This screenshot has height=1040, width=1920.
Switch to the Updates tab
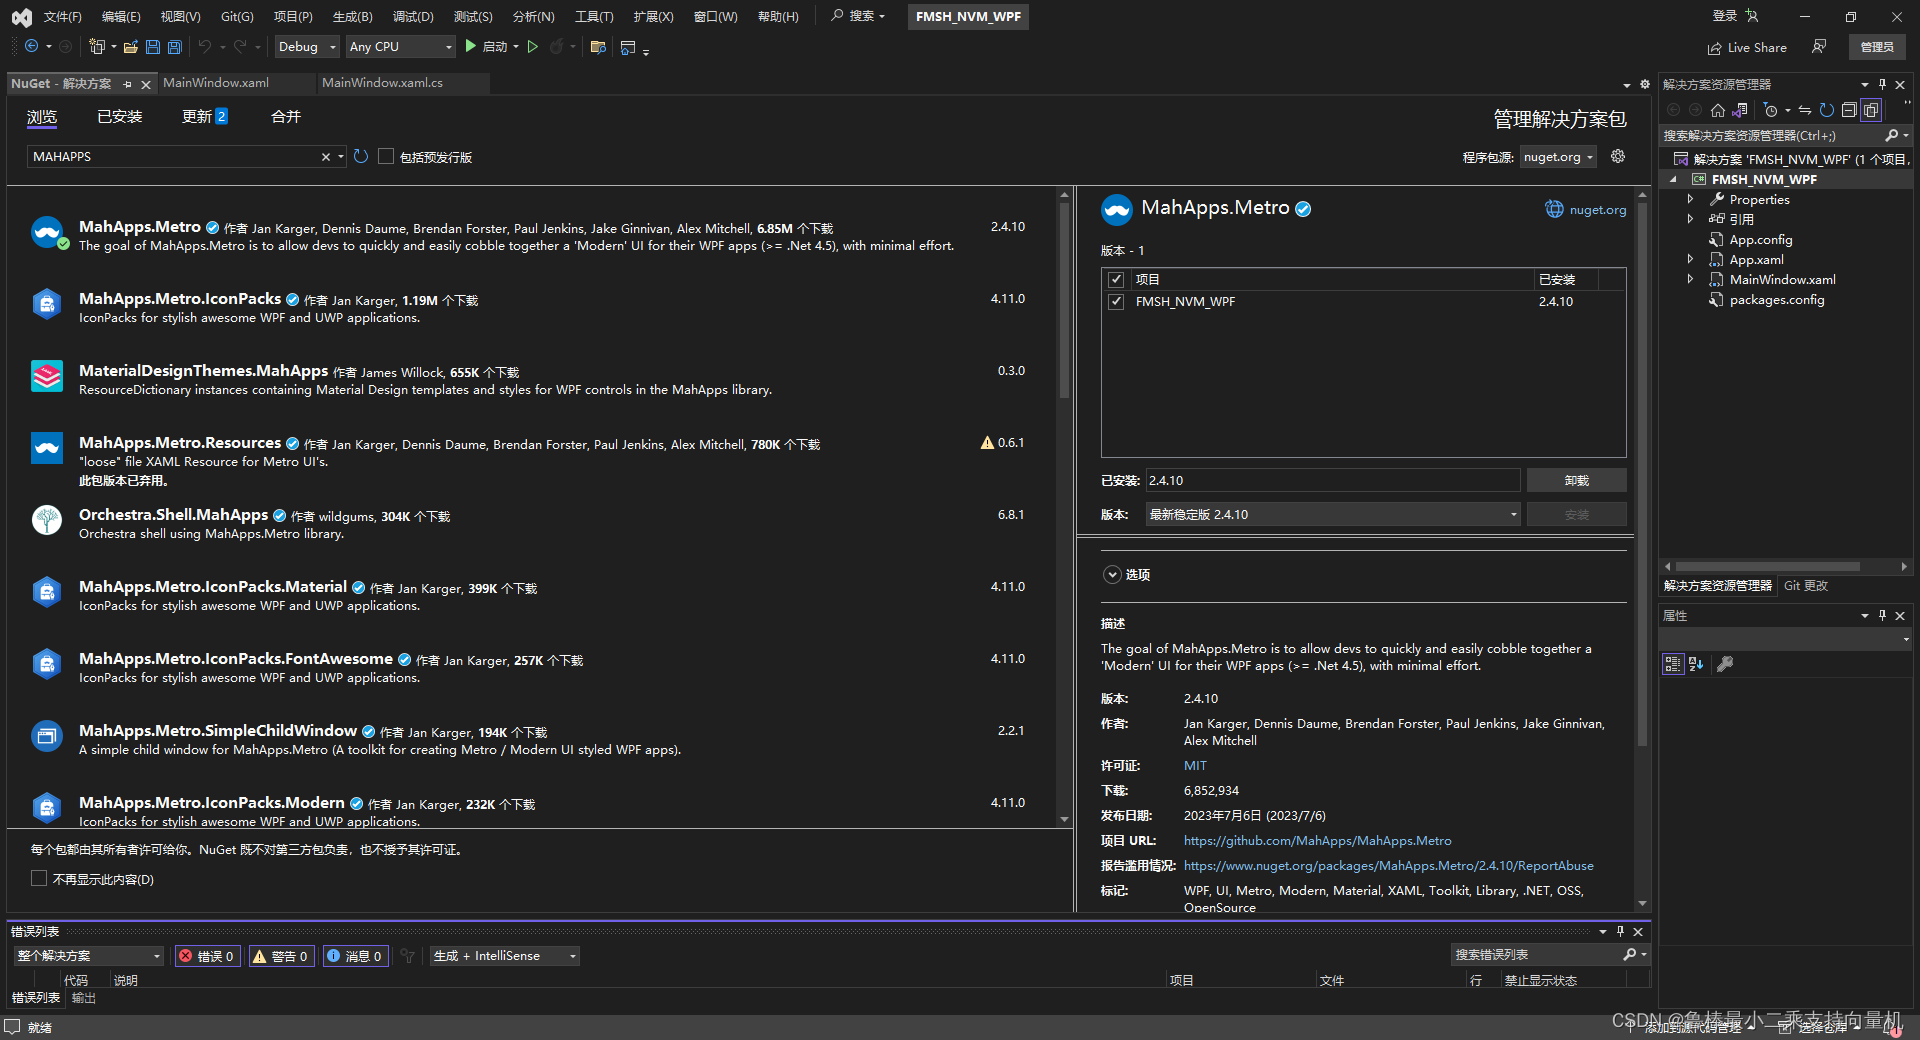click(204, 117)
